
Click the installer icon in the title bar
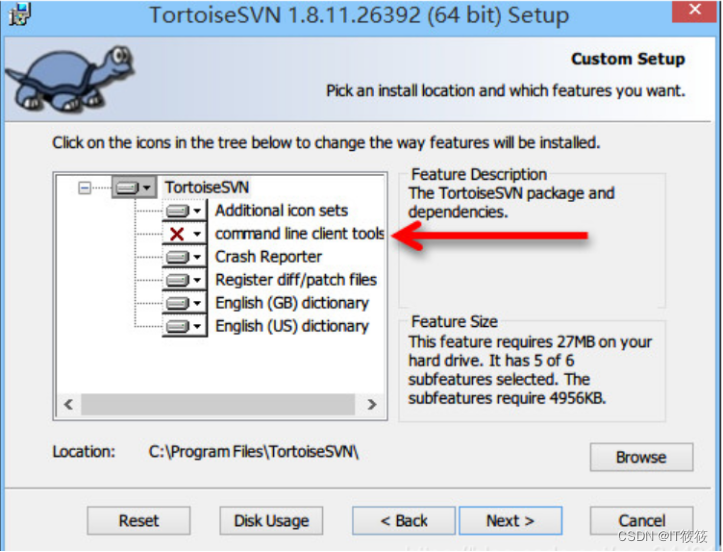tap(20, 15)
